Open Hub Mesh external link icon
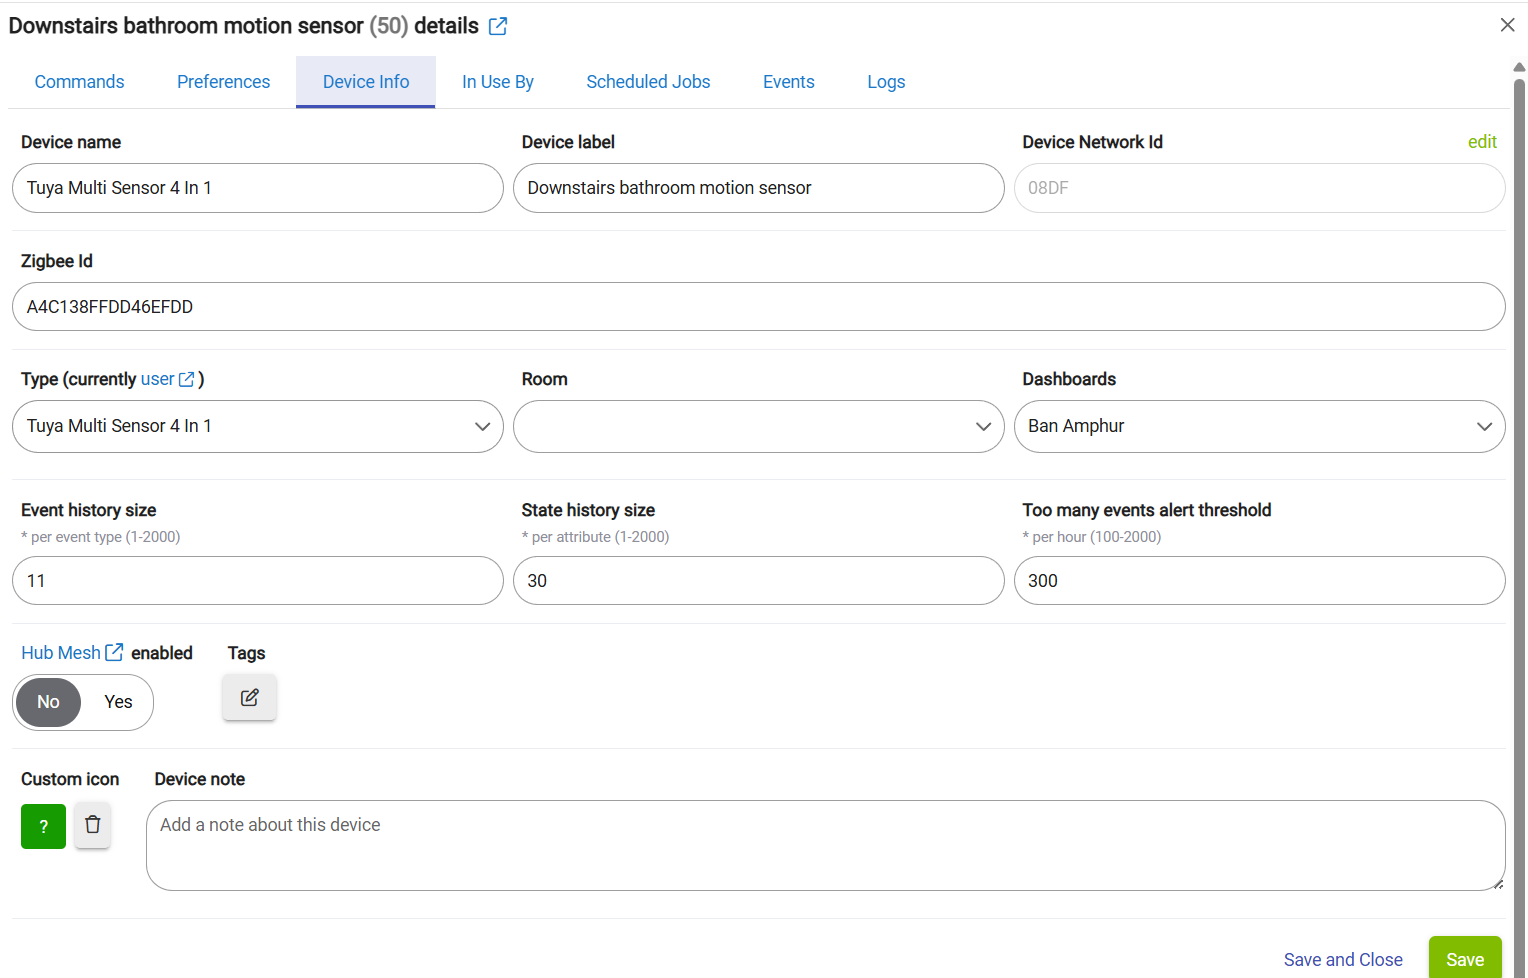The width and height of the screenshot is (1528, 978). pyautogui.click(x=114, y=652)
